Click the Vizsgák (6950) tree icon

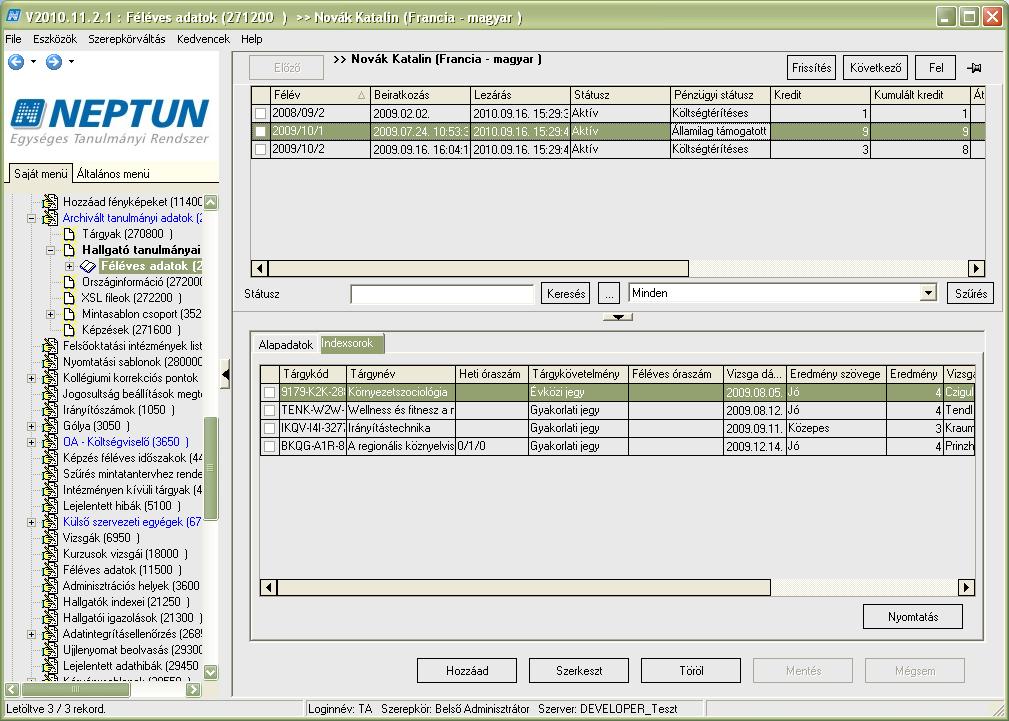(50, 538)
